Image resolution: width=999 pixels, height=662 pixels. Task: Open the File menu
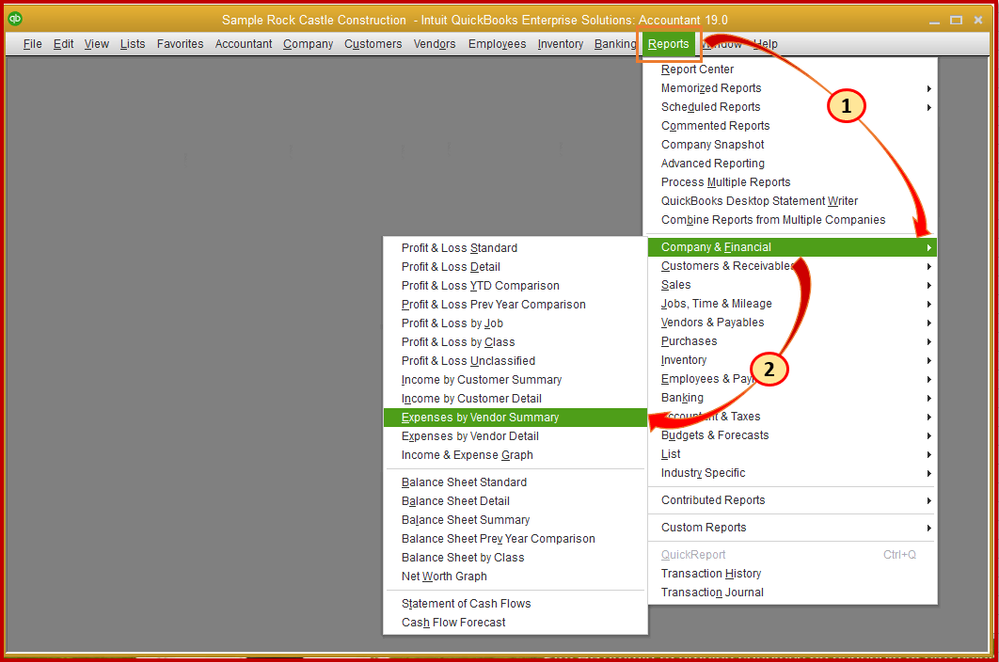click(32, 44)
